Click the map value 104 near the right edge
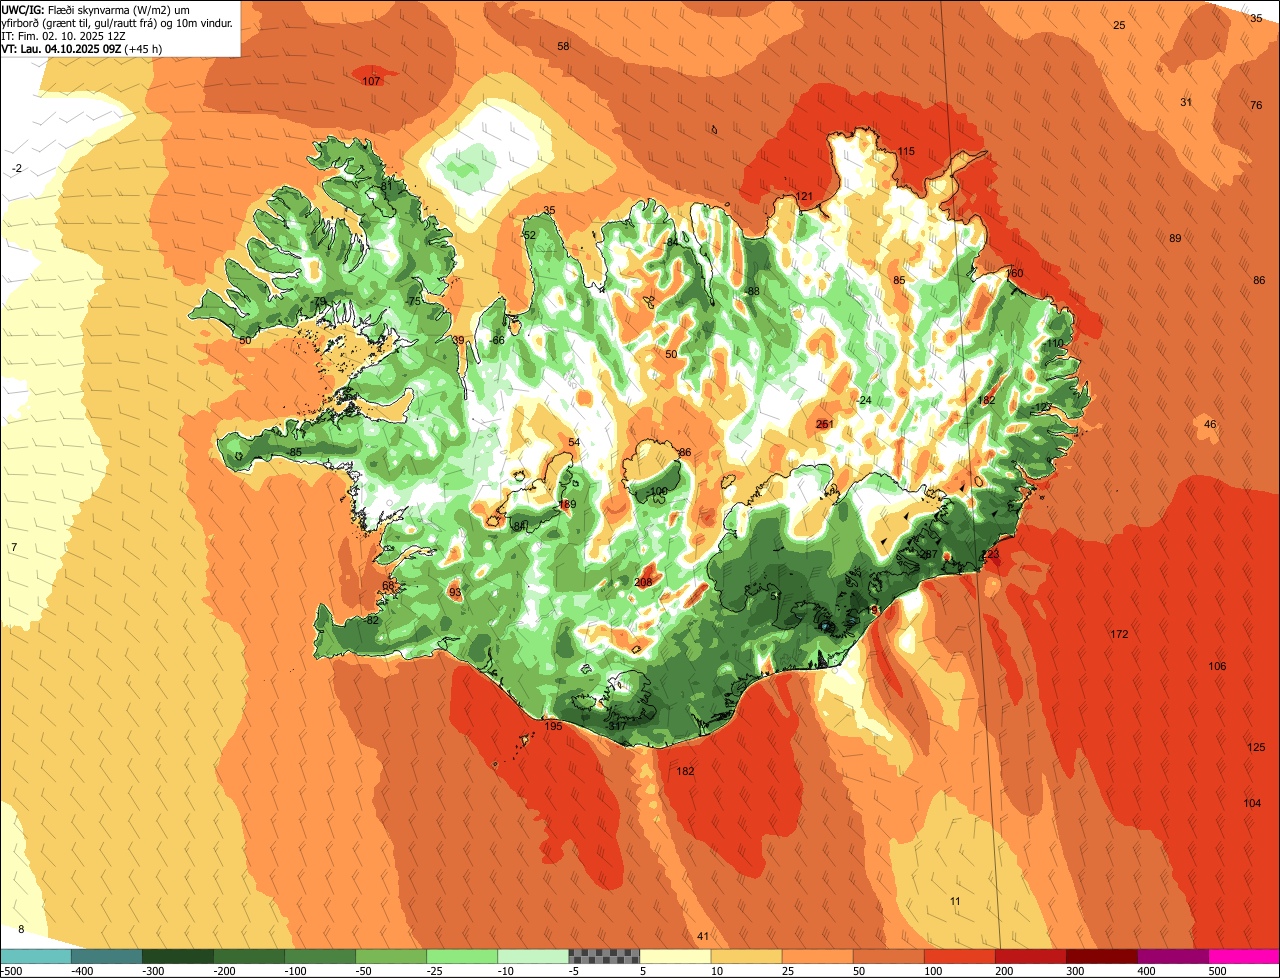The image size is (1280, 978). point(1252,803)
